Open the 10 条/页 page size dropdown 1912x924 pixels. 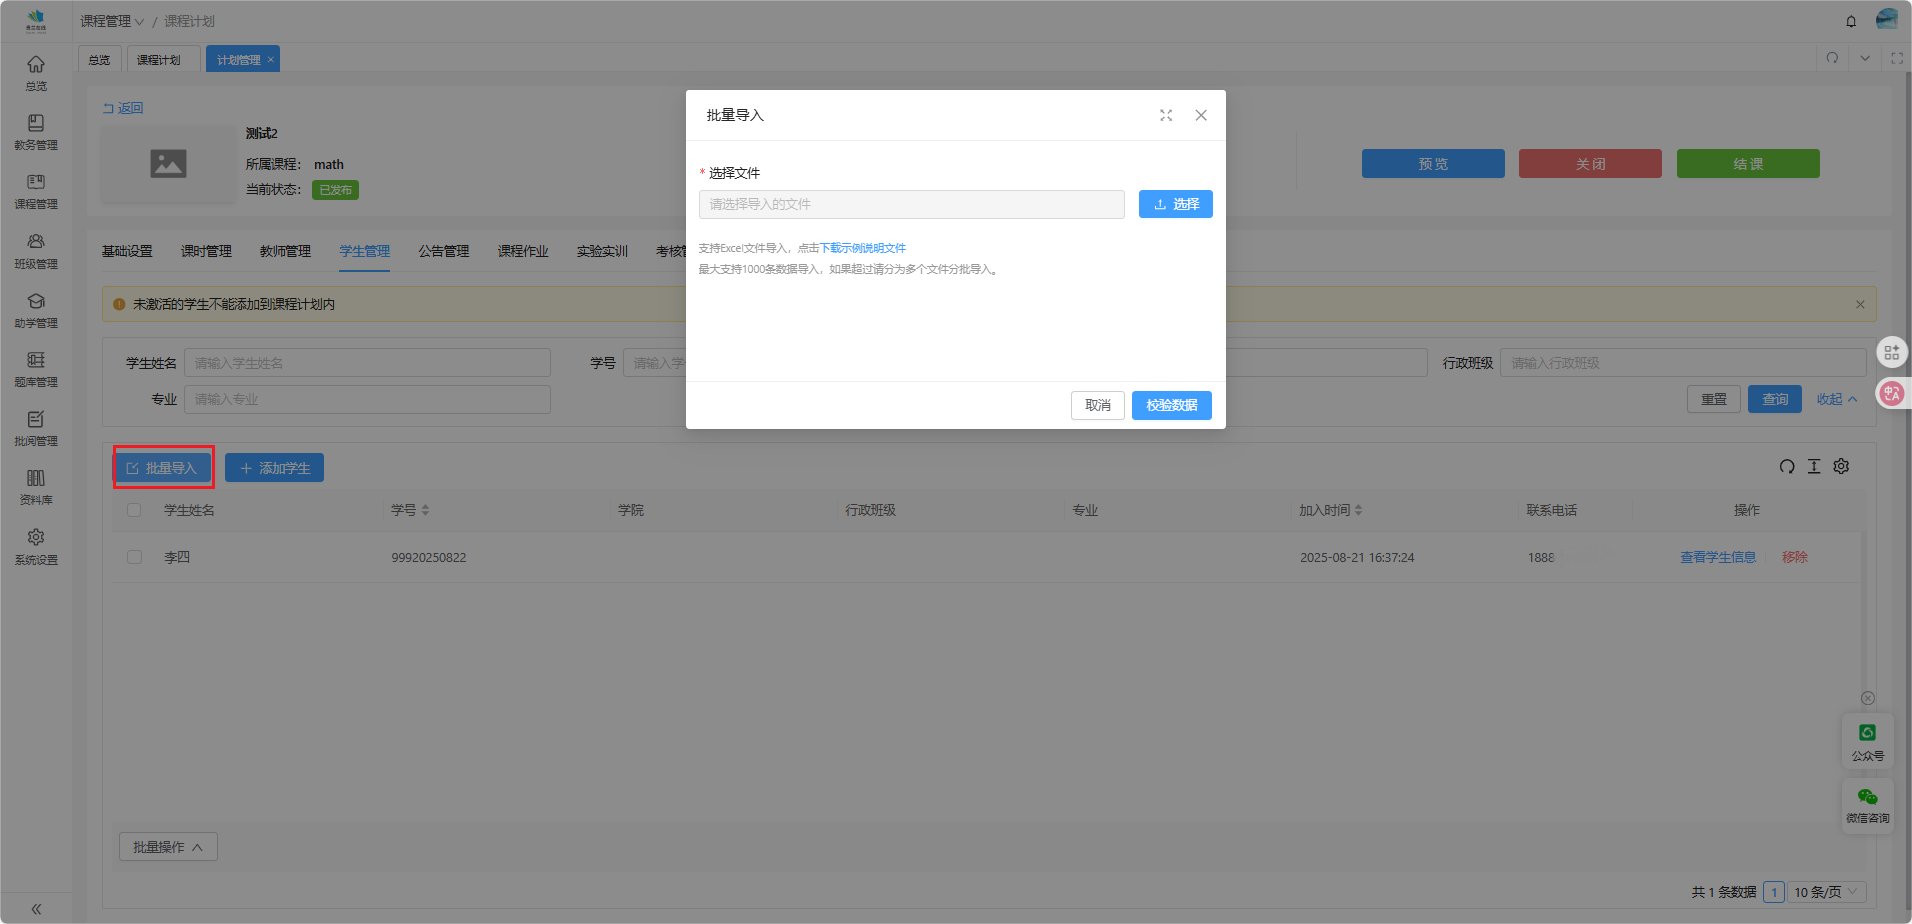pos(1825,892)
